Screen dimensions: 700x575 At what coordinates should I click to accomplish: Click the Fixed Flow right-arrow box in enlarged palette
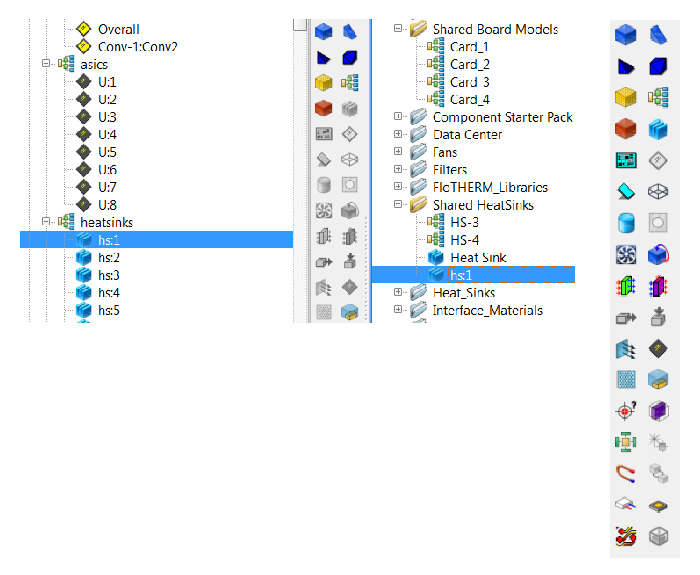click(625, 318)
